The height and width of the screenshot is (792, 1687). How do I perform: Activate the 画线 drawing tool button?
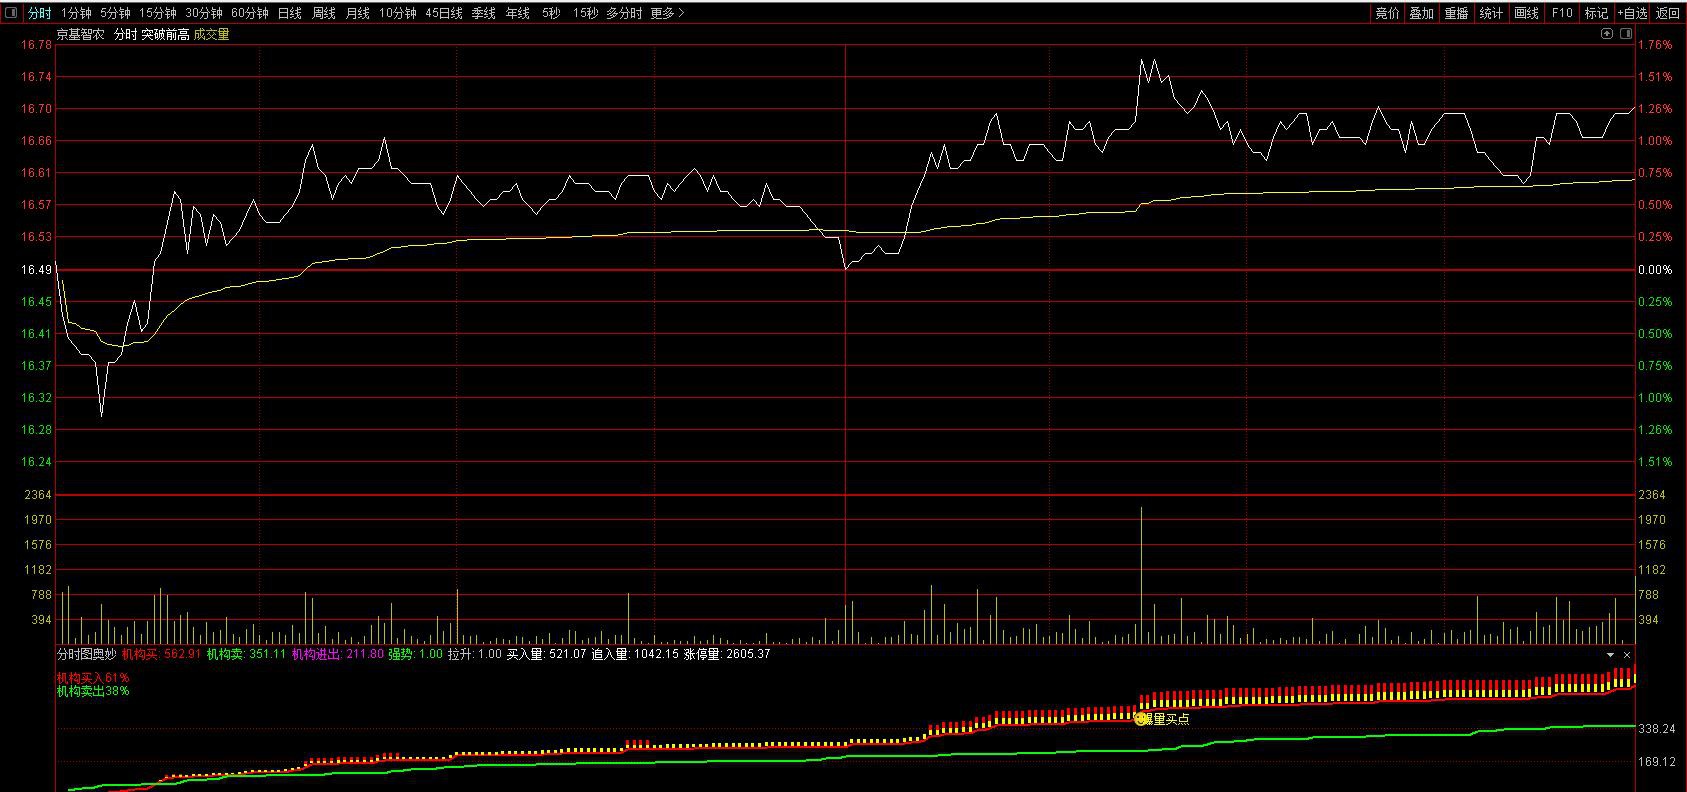pos(1526,13)
